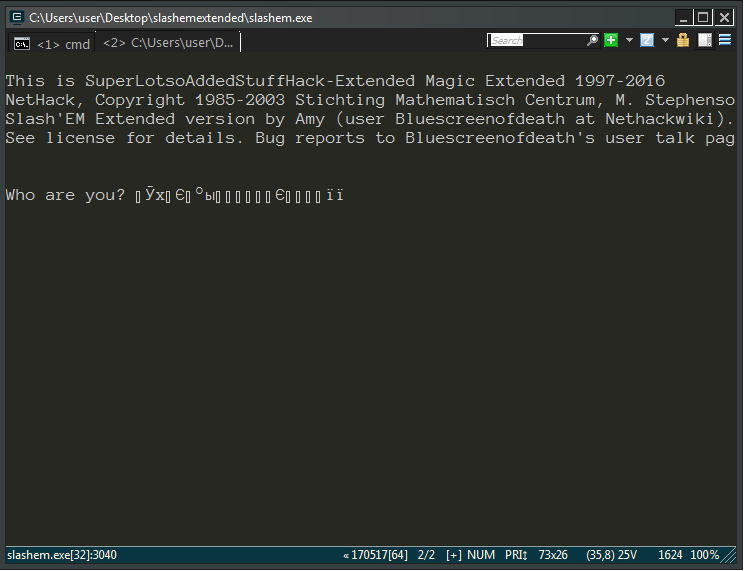Click cmd console icon on first tab

22,44
